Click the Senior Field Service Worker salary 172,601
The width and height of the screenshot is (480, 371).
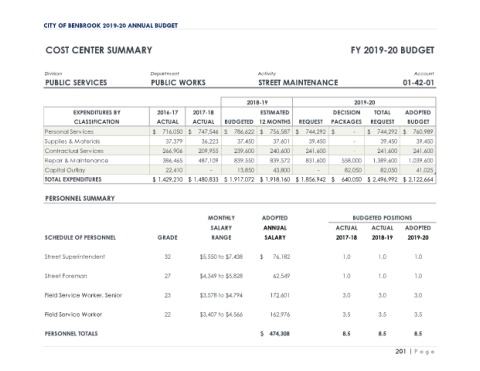(280, 295)
